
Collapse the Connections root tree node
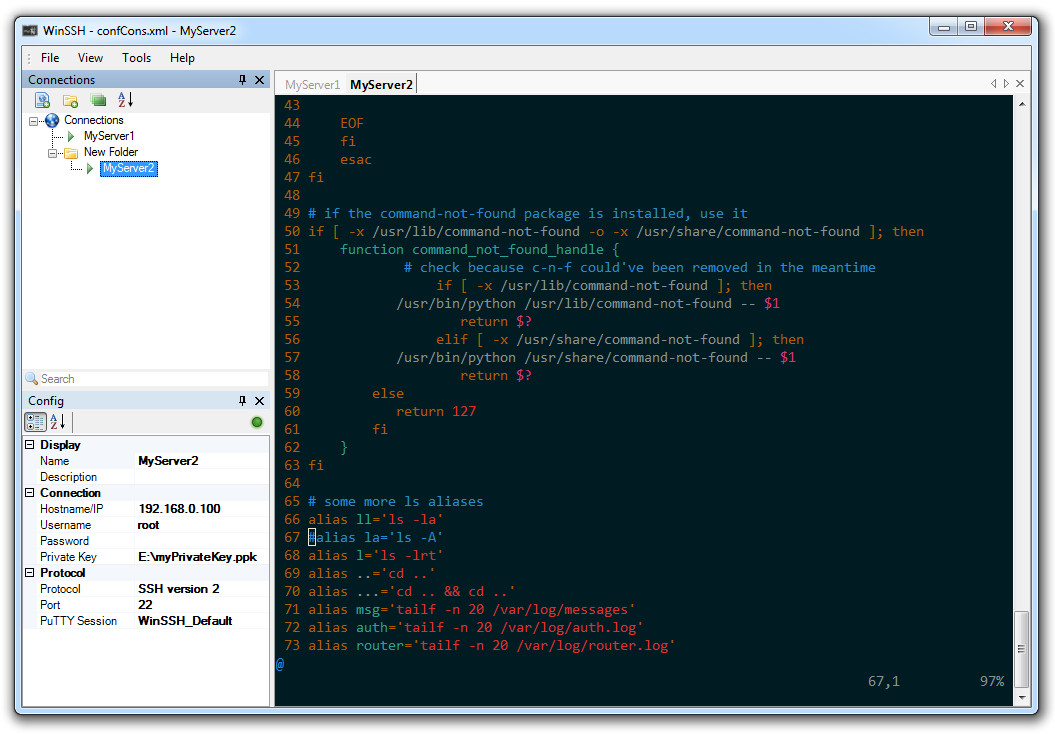pos(33,121)
